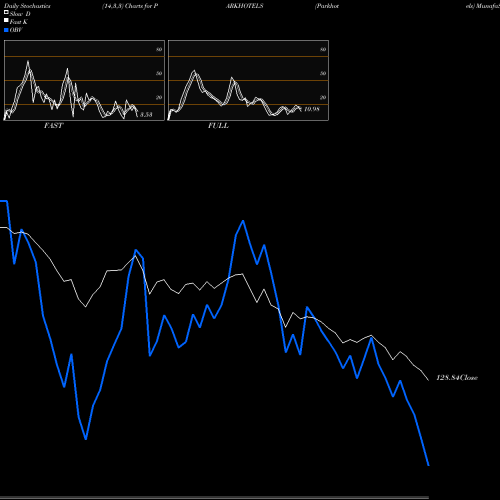Click the '(14,3,3) Charts for P' title text
The height and width of the screenshot is (500, 500).
click(x=130, y=6)
